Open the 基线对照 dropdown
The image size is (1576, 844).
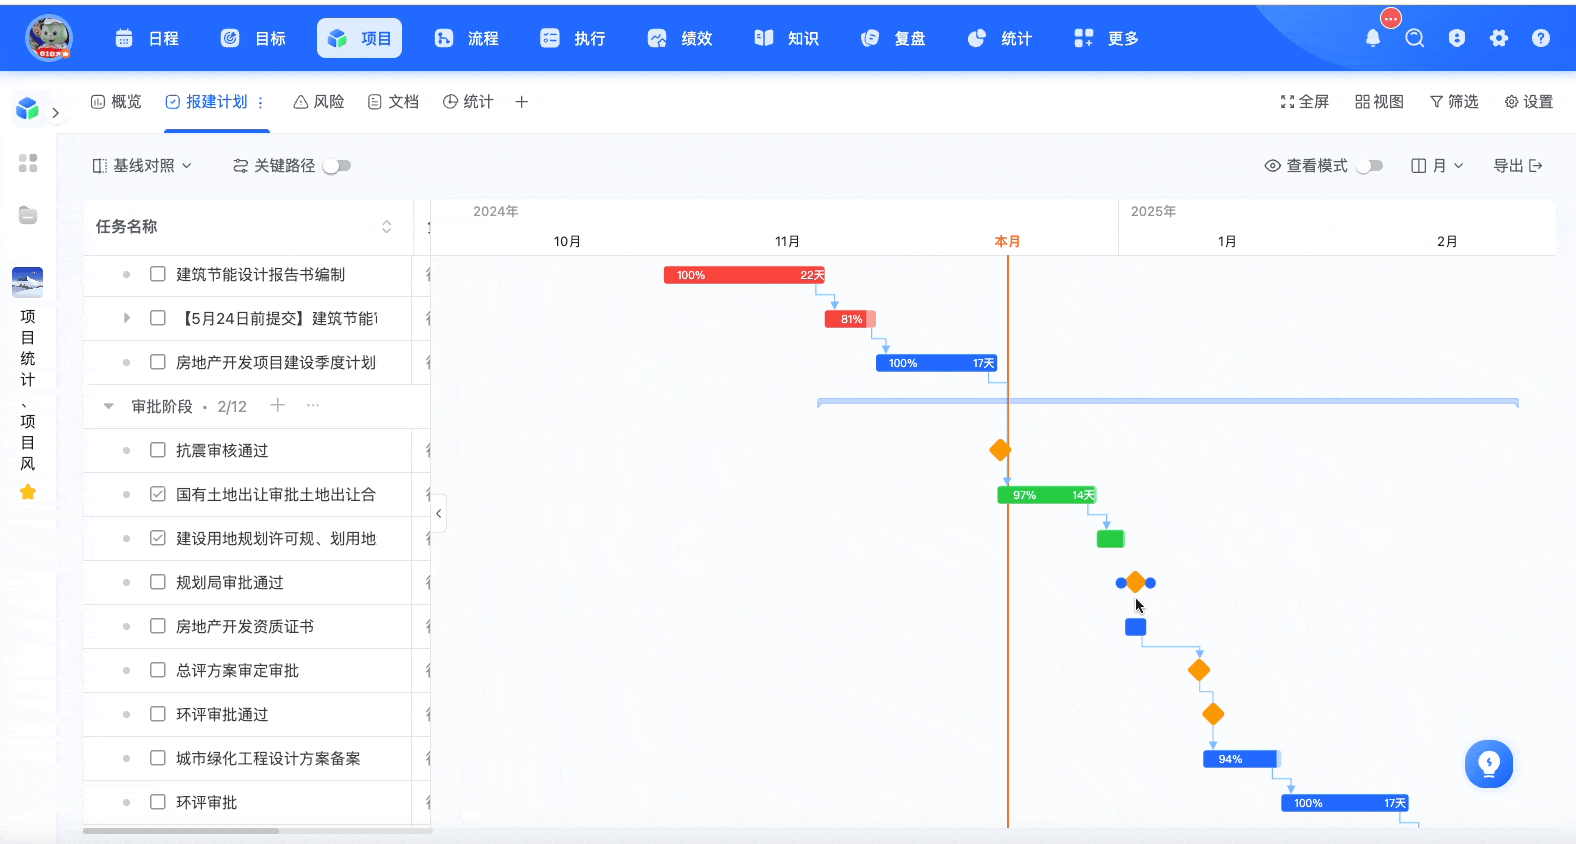(x=142, y=166)
